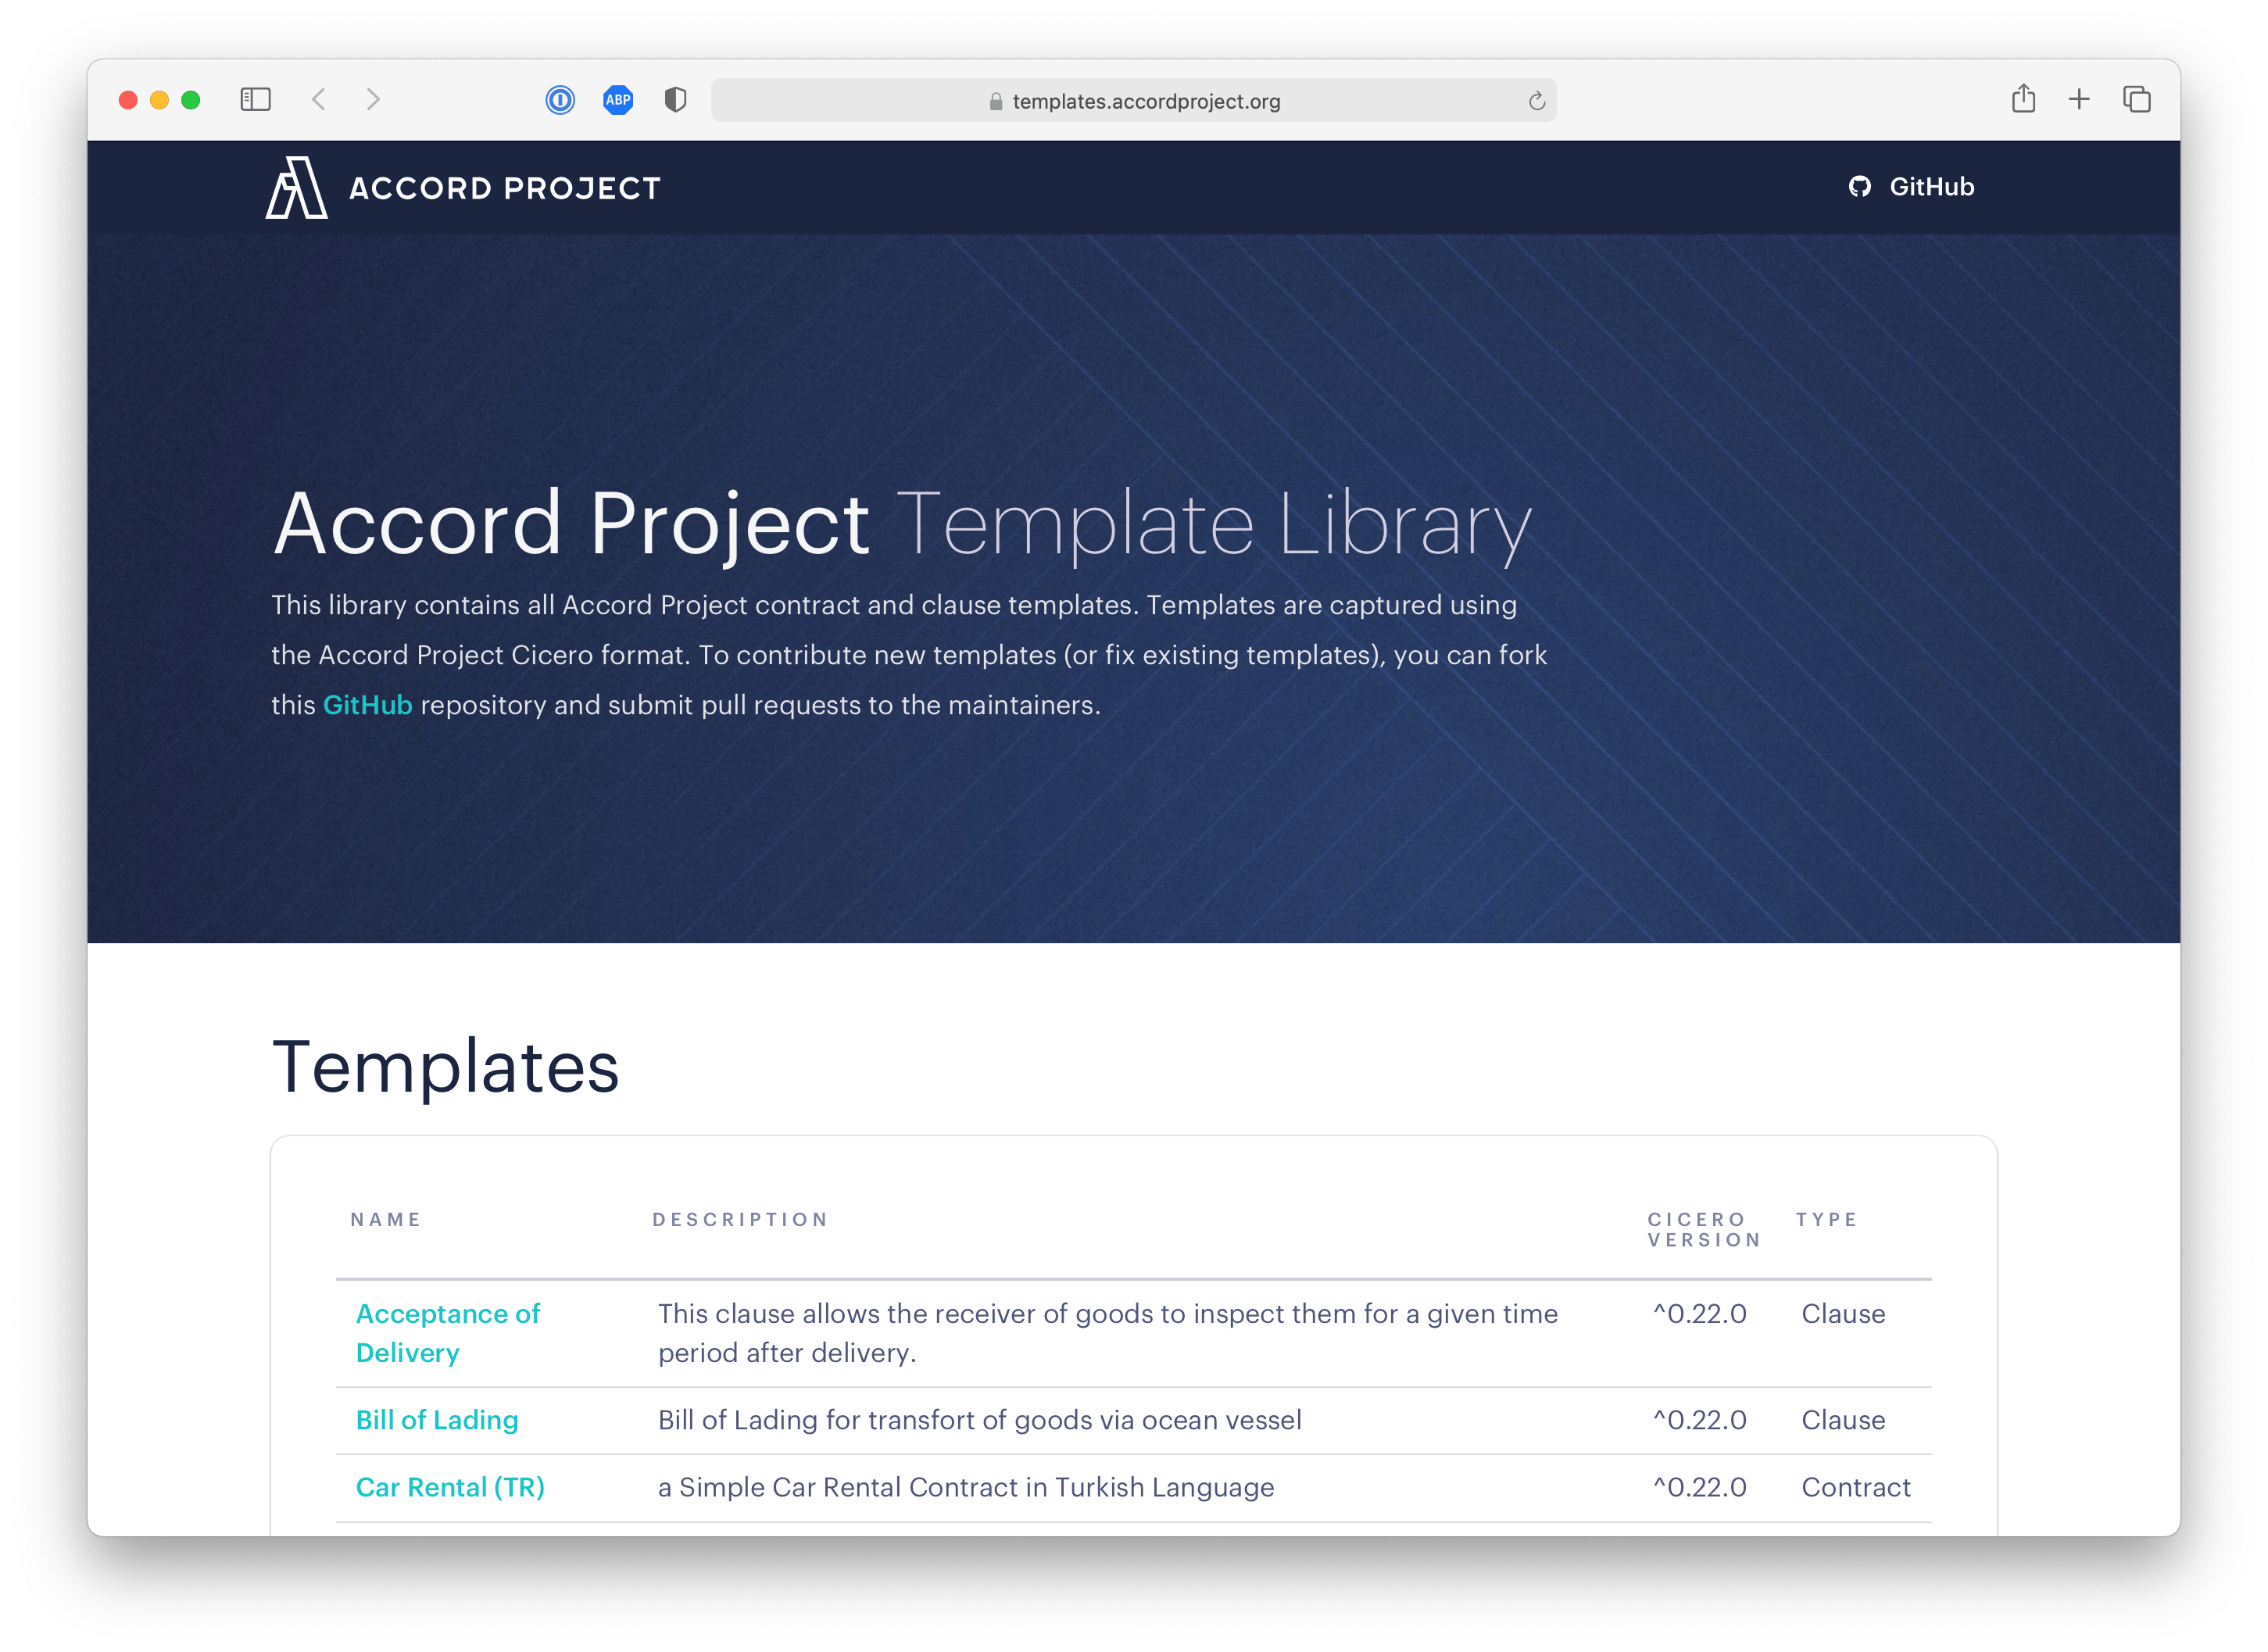
Task: Click the templates.accordproject.org address bar
Action: 1145,101
